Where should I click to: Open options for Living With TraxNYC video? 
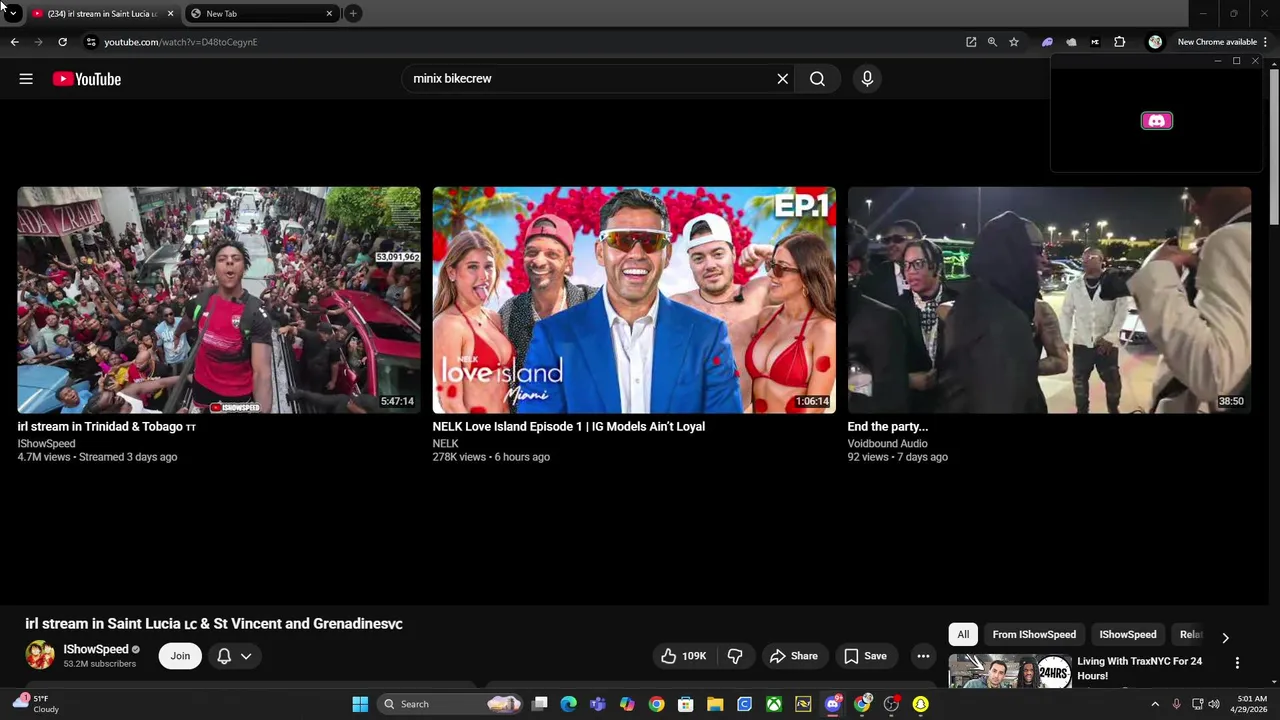point(1237,663)
